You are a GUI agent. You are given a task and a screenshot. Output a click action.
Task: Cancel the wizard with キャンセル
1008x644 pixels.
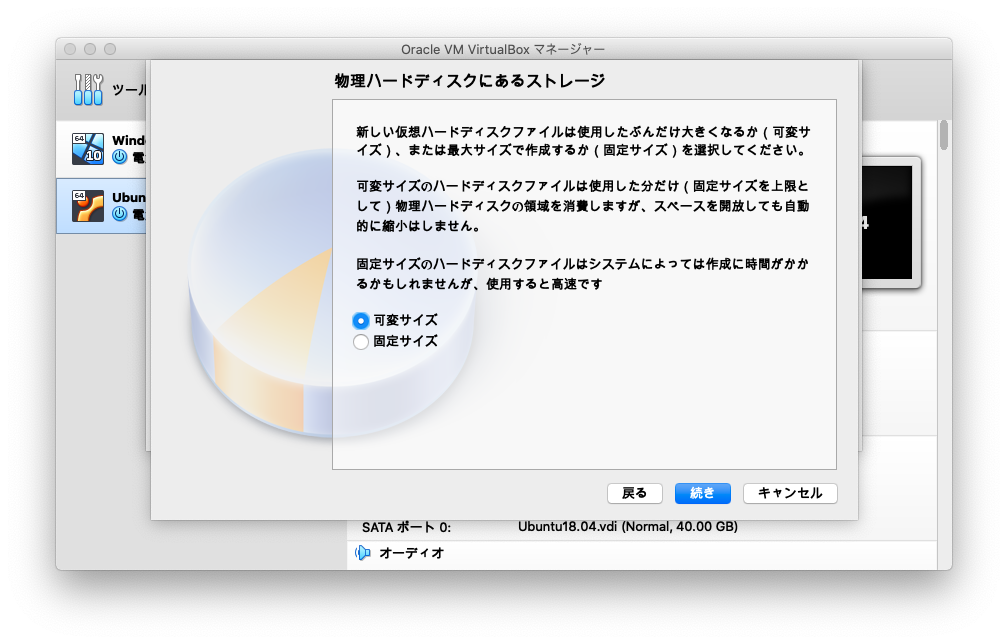tap(789, 493)
